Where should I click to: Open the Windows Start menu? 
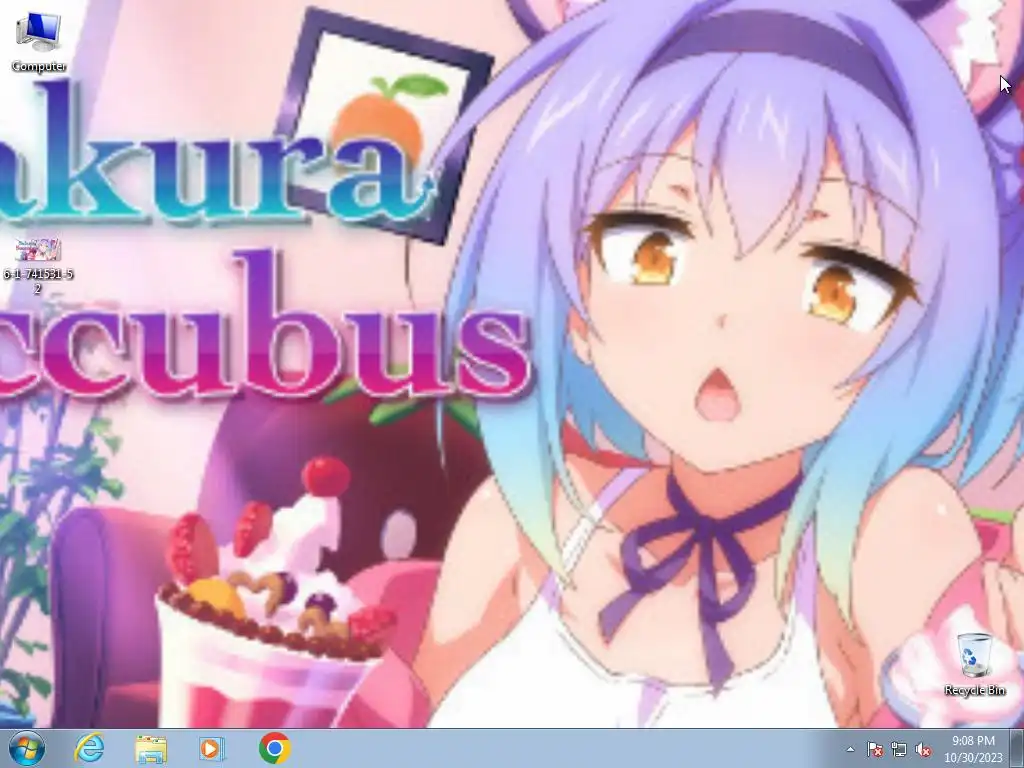point(27,748)
